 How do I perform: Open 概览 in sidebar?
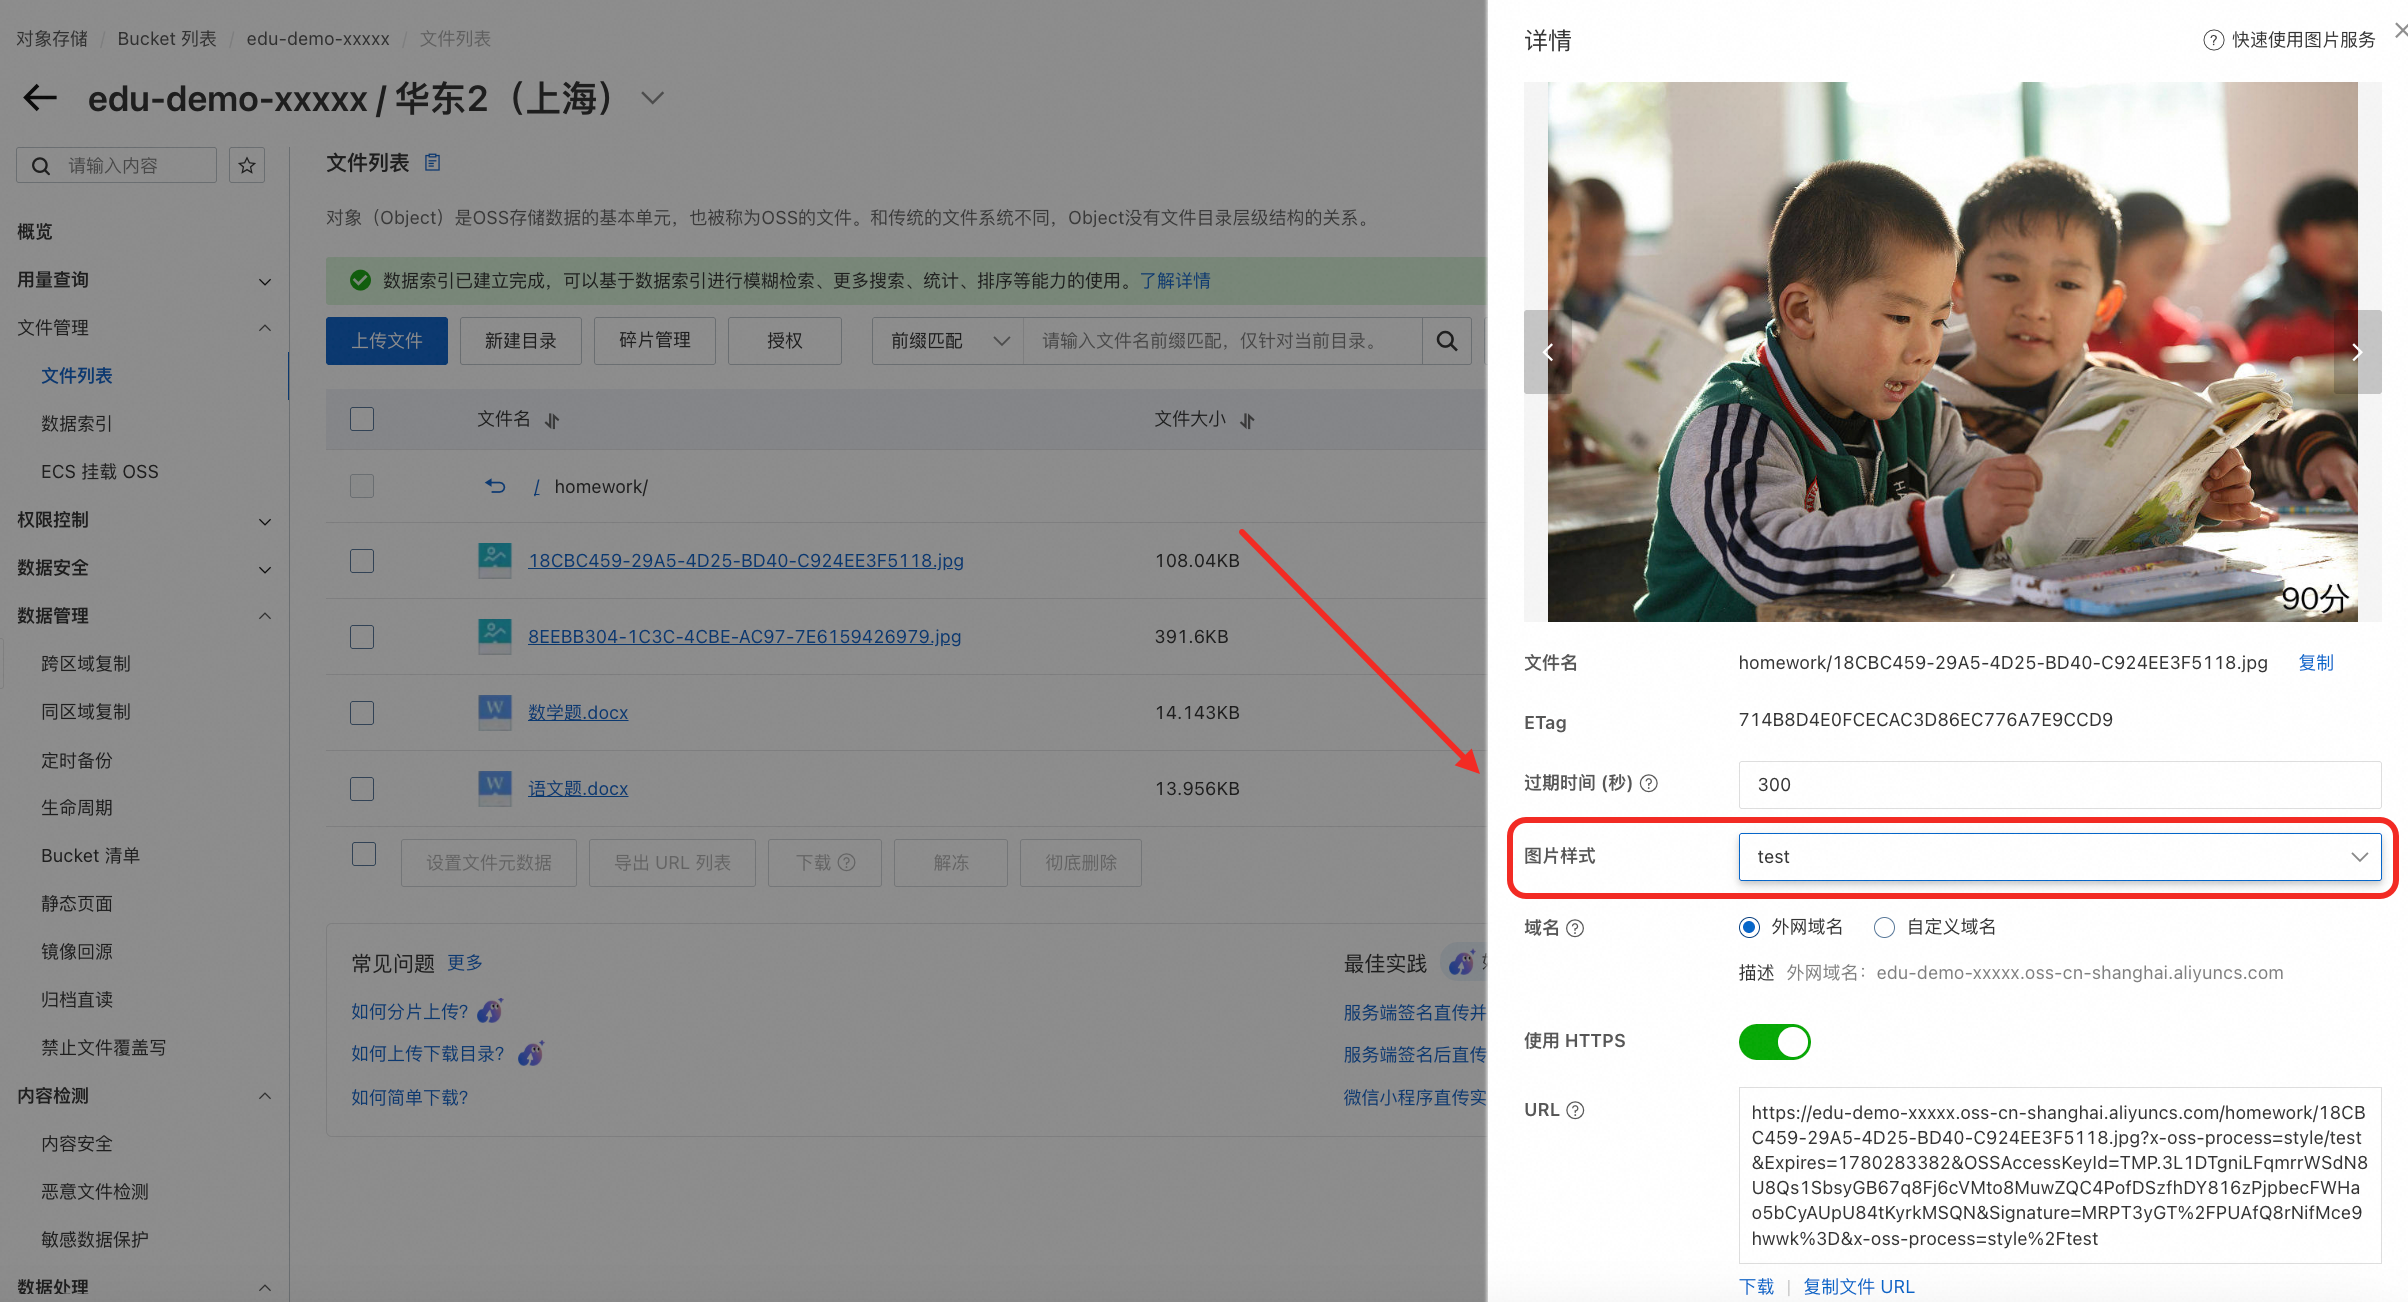35,232
